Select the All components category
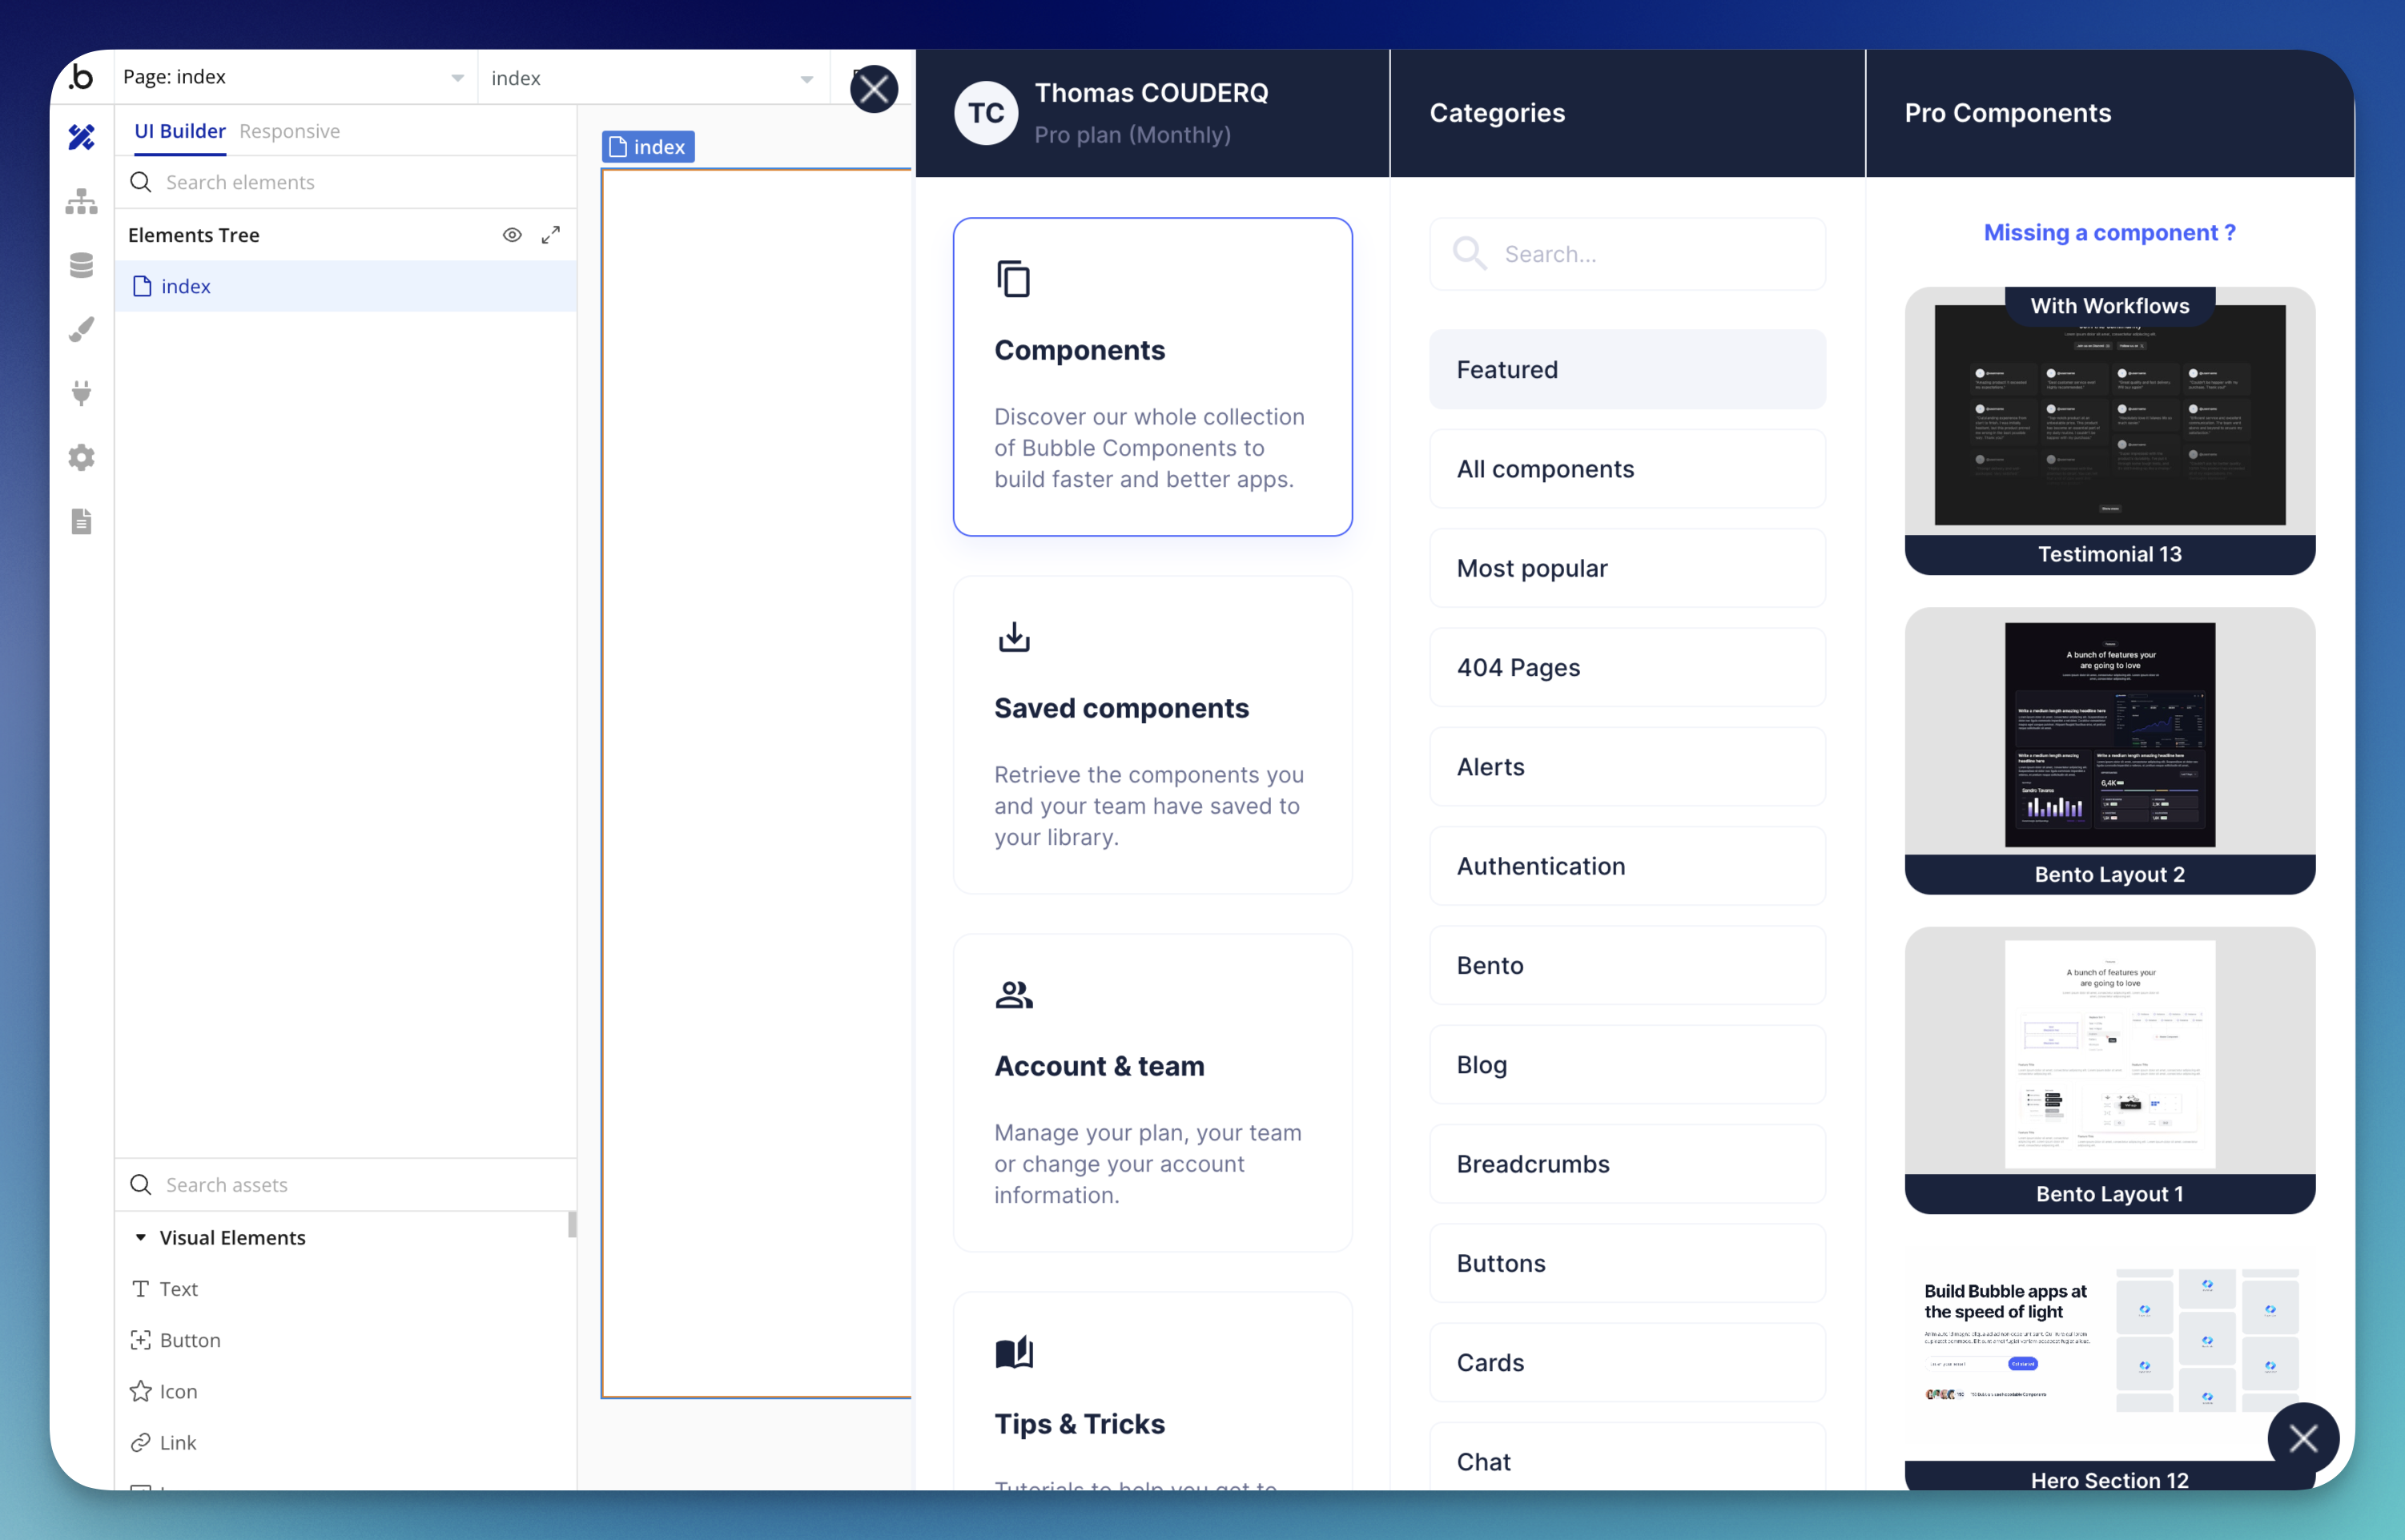This screenshot has width=2405, height=1540. (1627, 468)
